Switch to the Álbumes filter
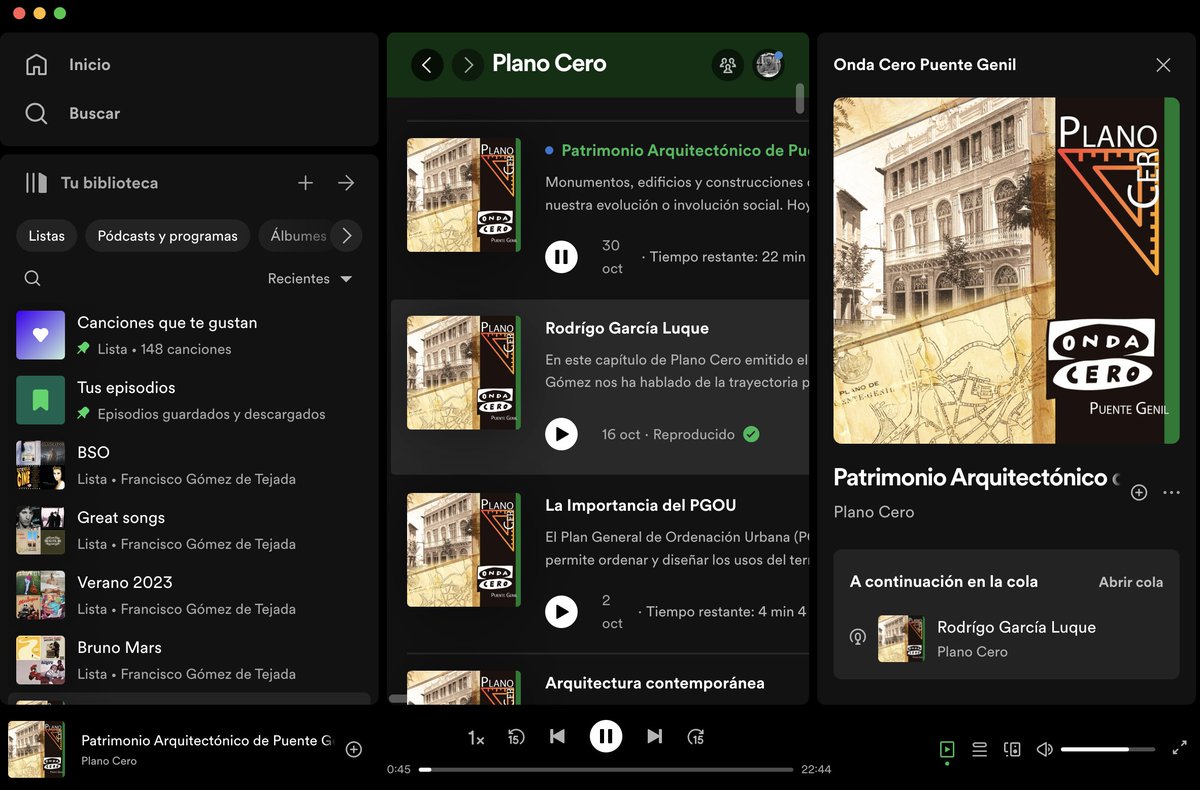1200x790 pixels. point(298,235)
